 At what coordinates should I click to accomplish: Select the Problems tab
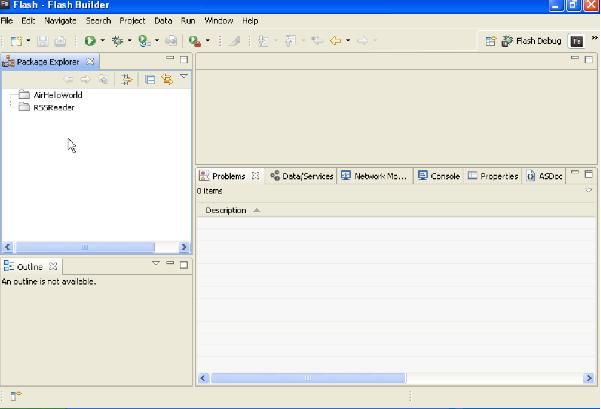(x=228, y=176)
